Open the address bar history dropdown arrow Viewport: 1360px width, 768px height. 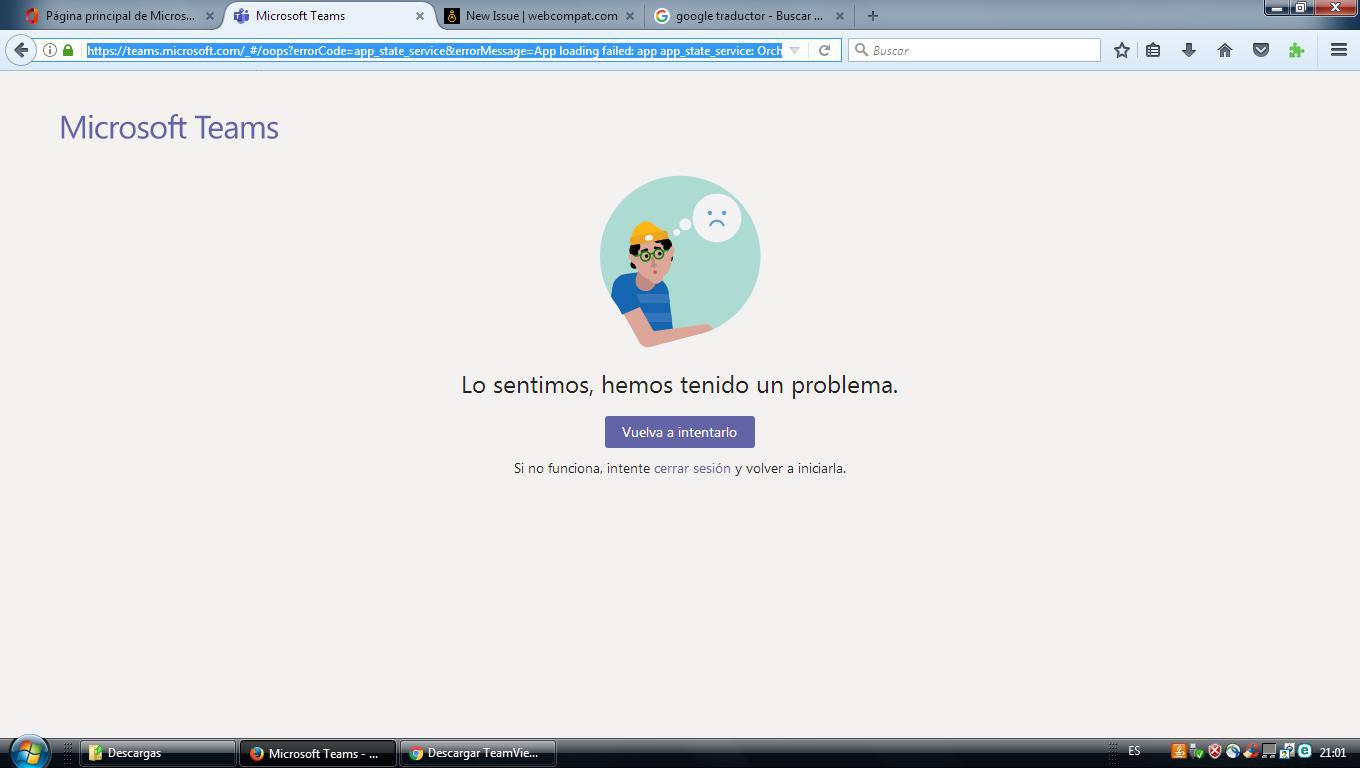793,49
